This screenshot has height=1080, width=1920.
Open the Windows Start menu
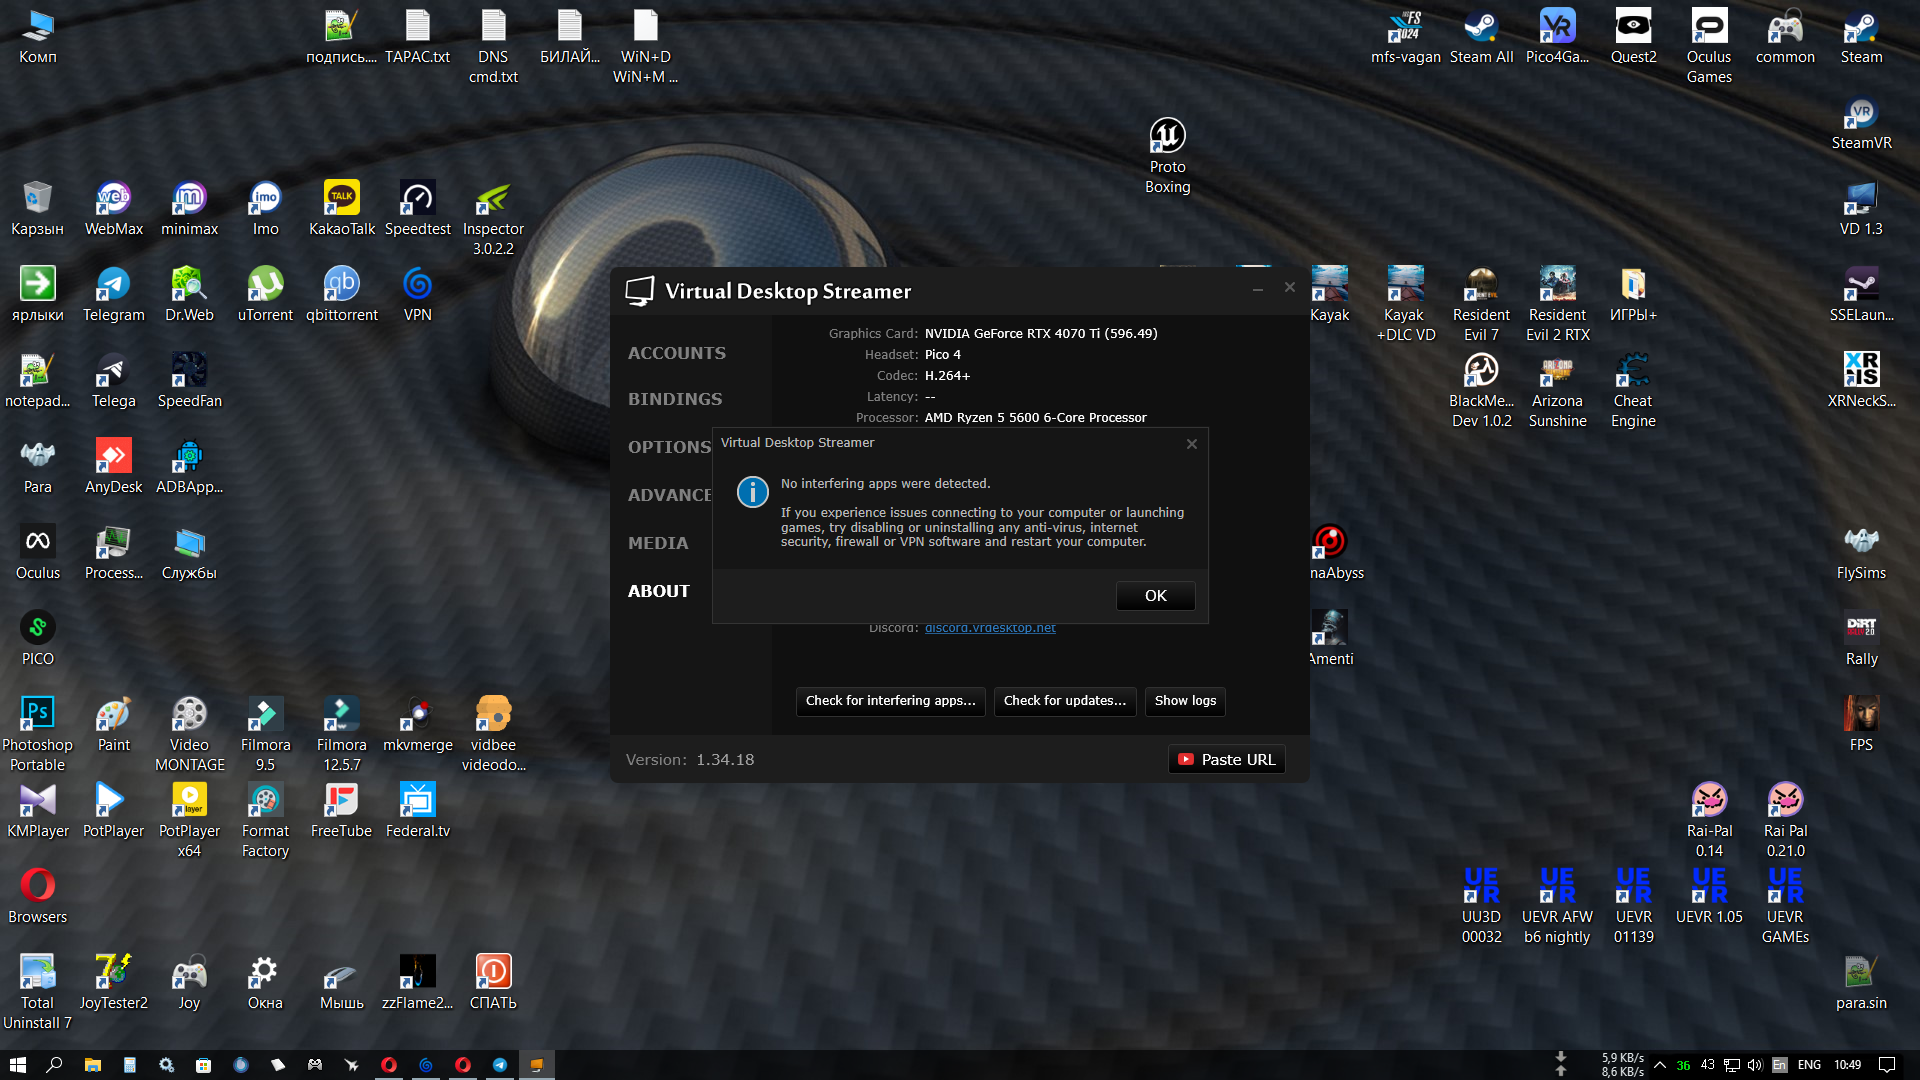(17, 1065)
